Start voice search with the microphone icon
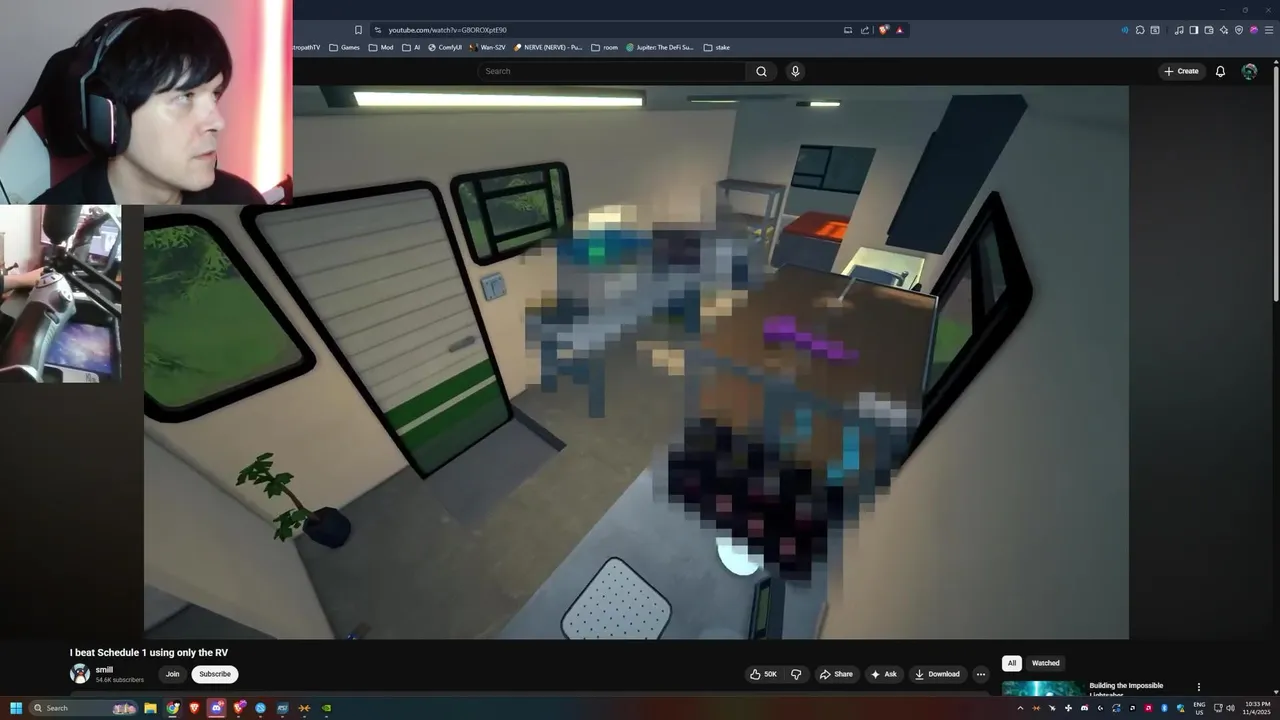 coord(795,71)
